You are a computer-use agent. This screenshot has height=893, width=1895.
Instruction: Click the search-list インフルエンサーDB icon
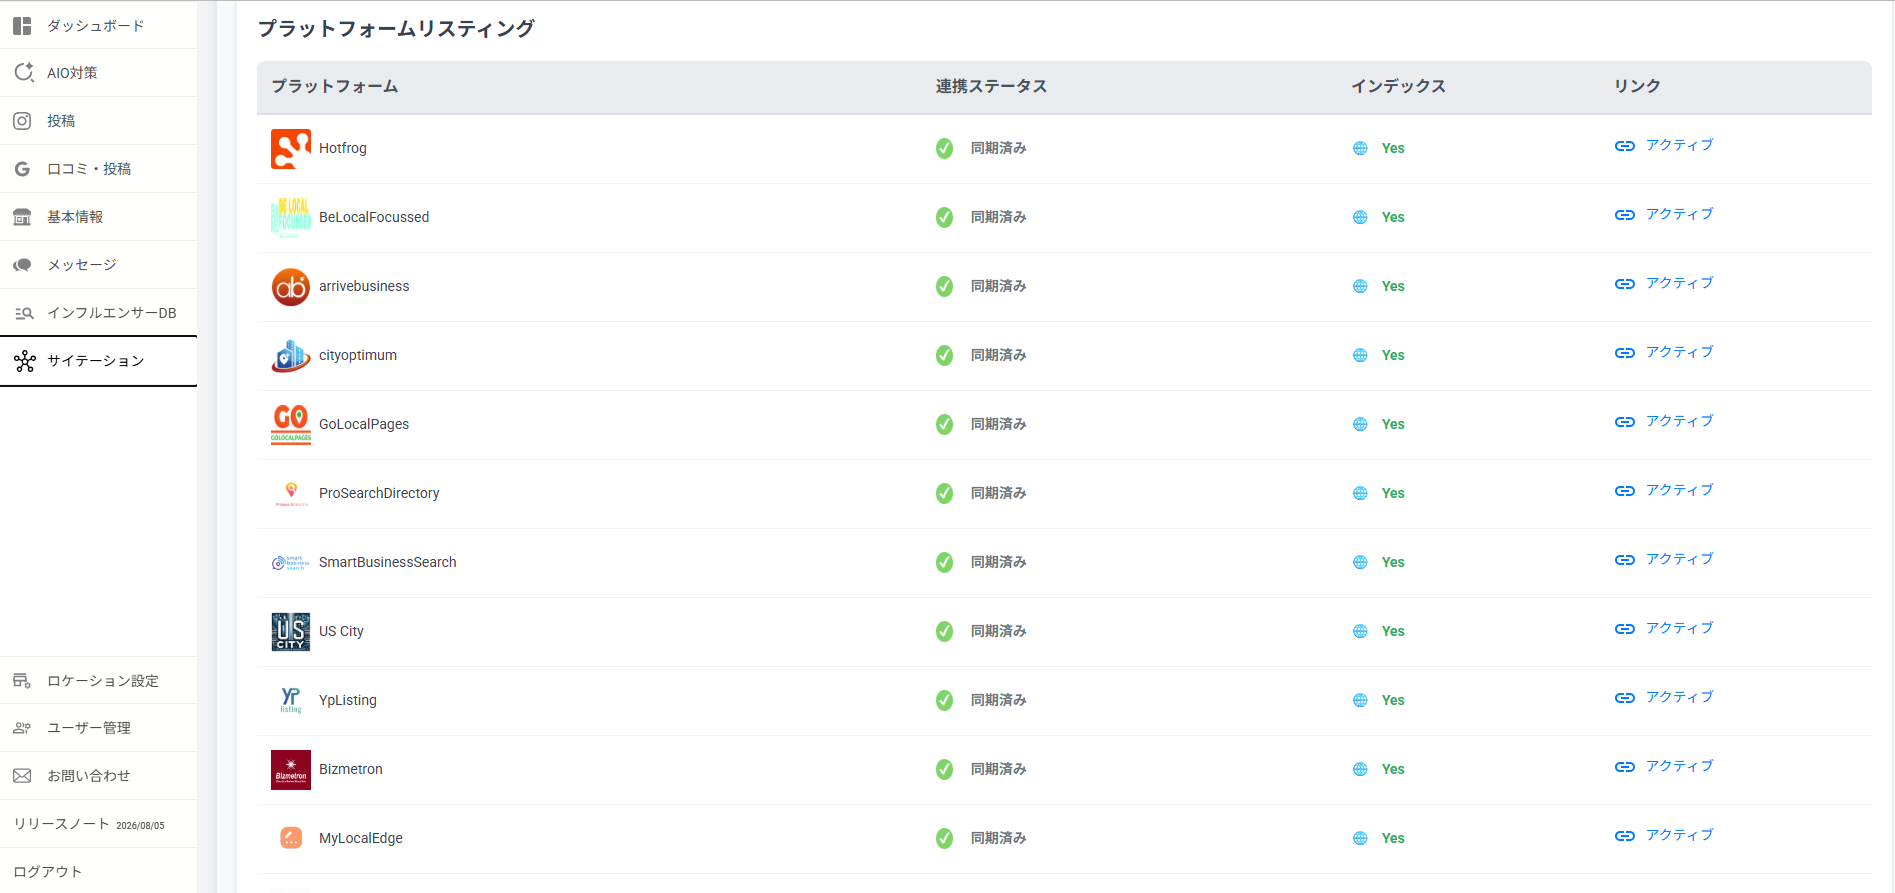[23, 313]
